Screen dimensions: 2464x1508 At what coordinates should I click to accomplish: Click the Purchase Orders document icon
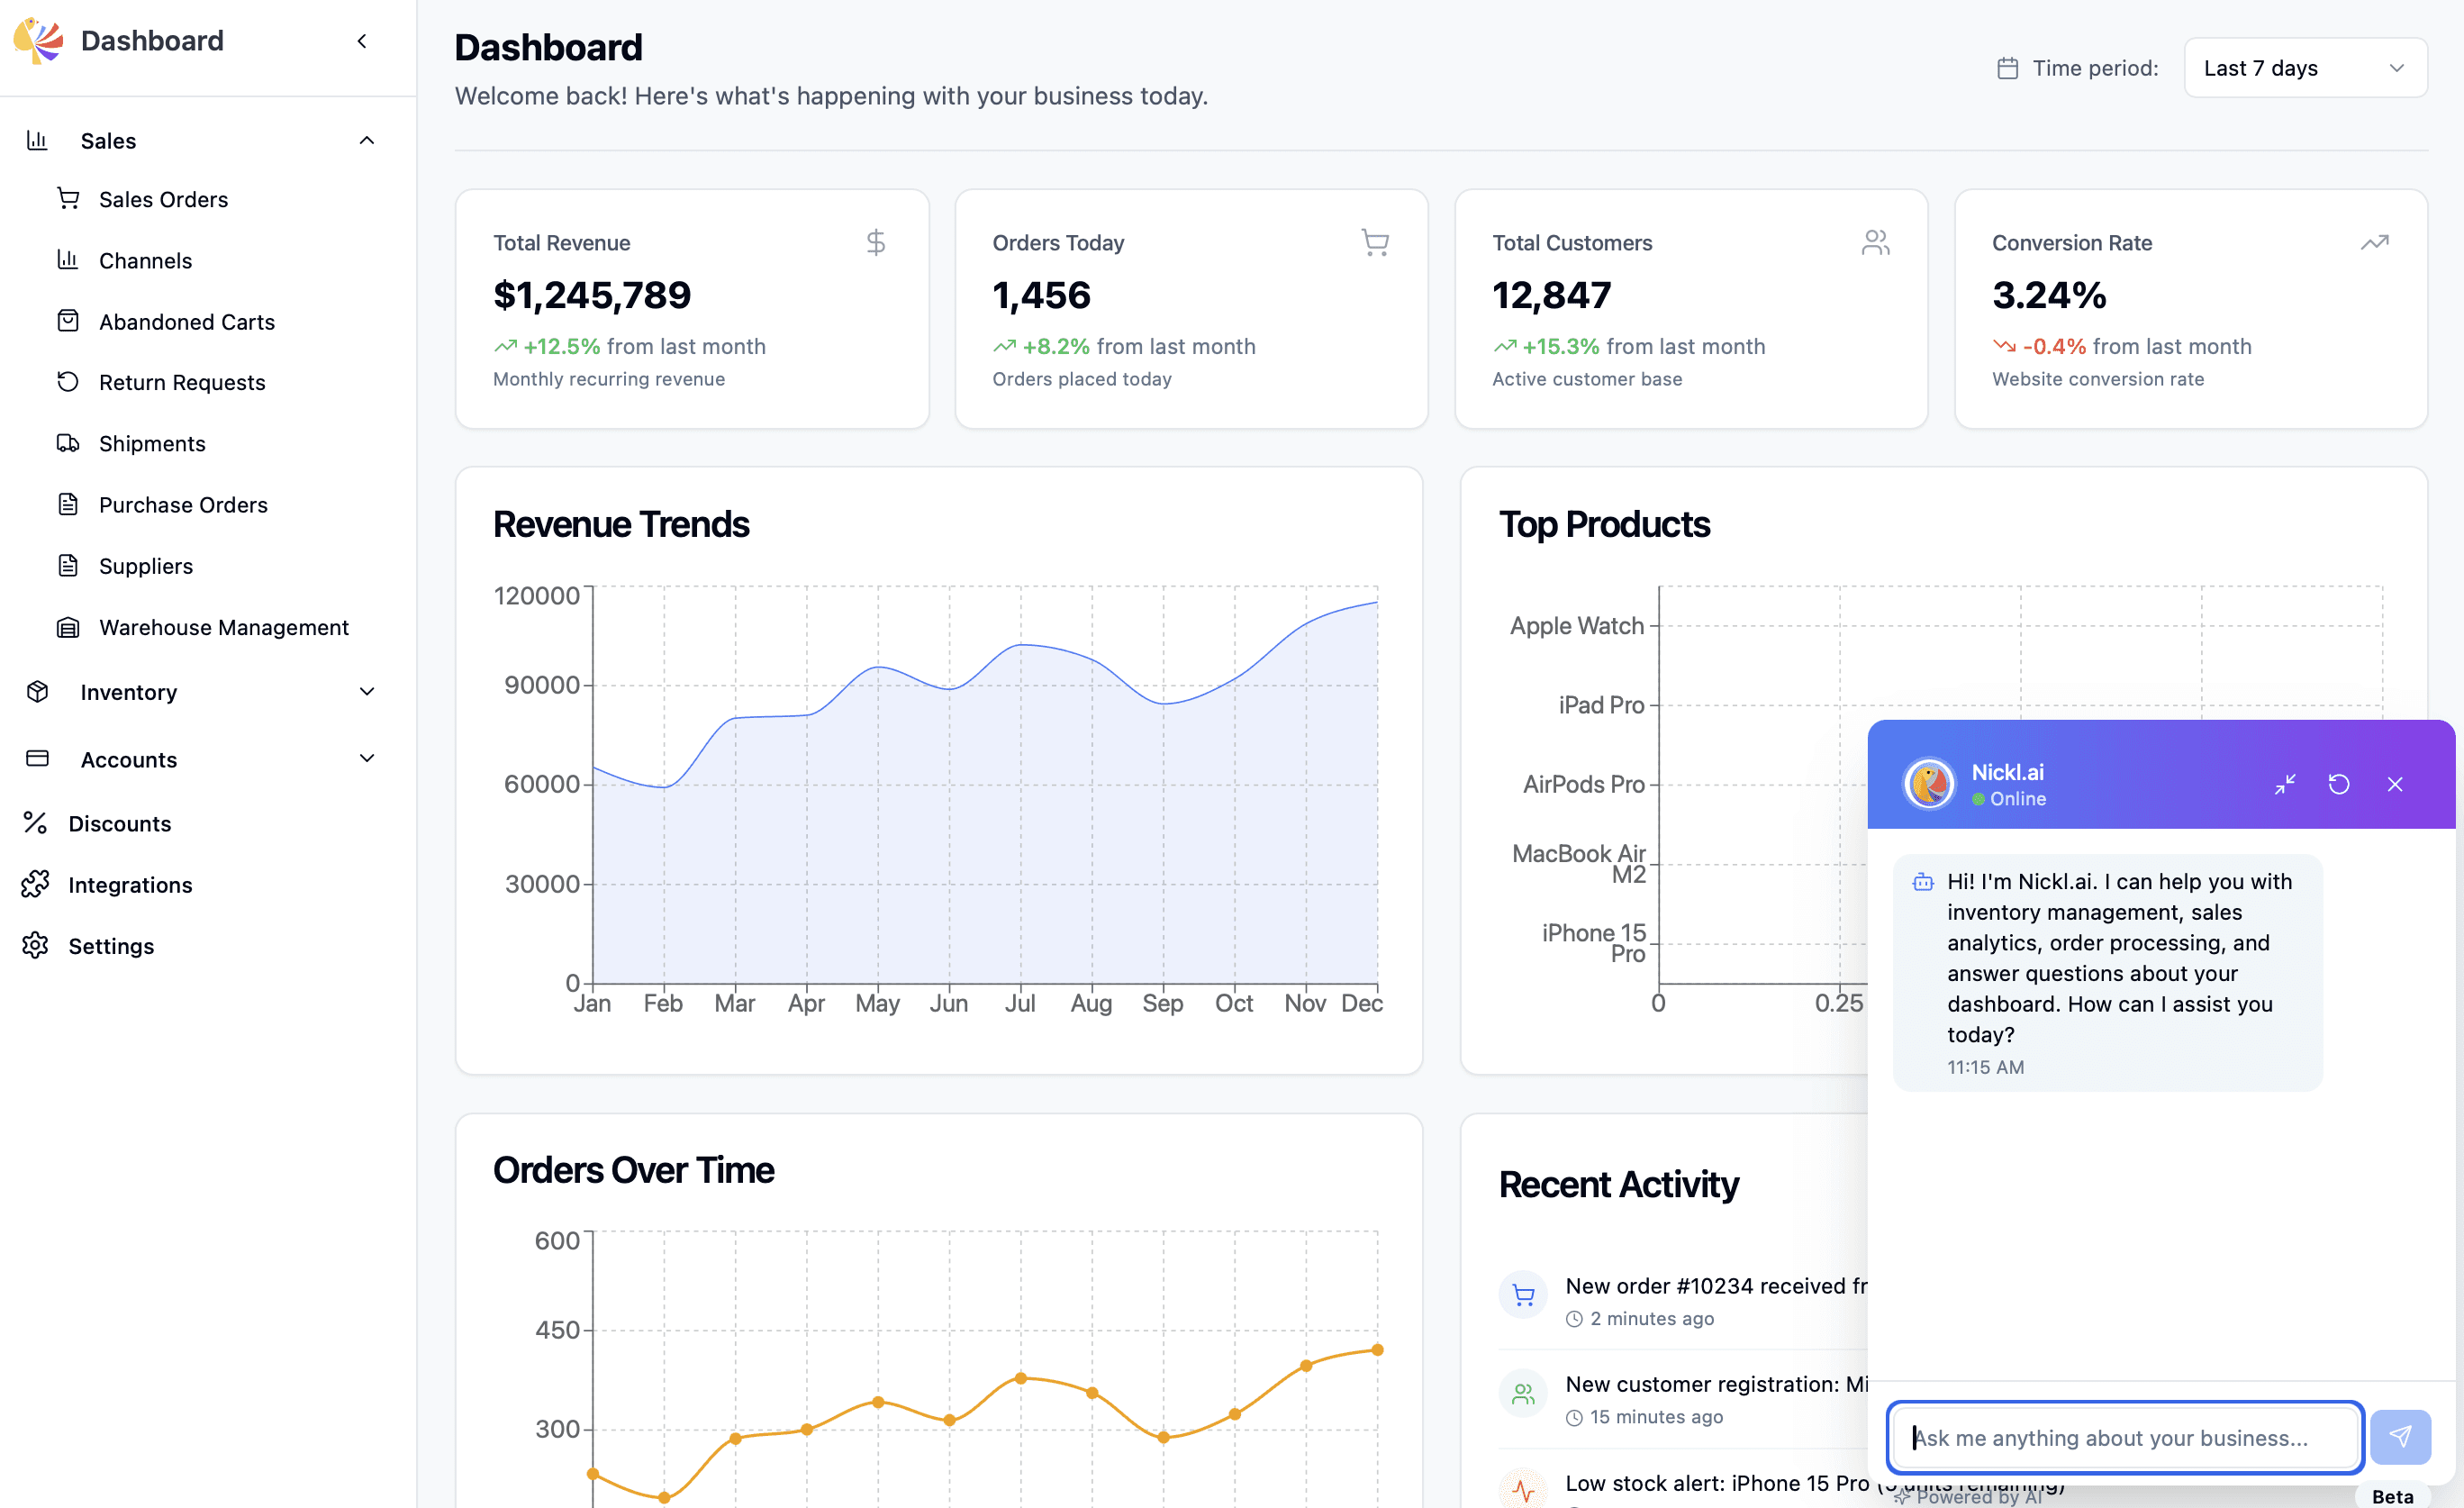pyautogui.click(x=68, y=504)
